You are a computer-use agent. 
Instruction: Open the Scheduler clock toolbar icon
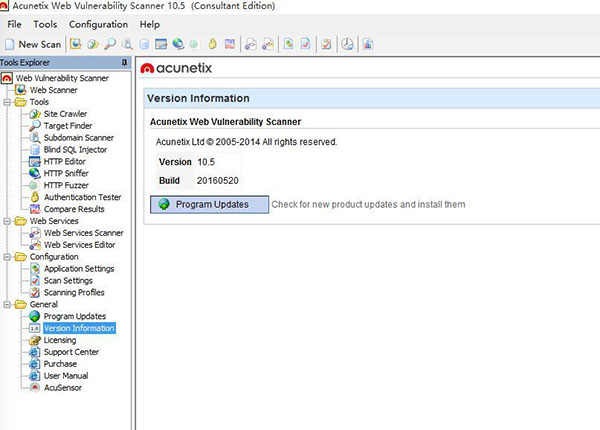[x=347, y=44]
